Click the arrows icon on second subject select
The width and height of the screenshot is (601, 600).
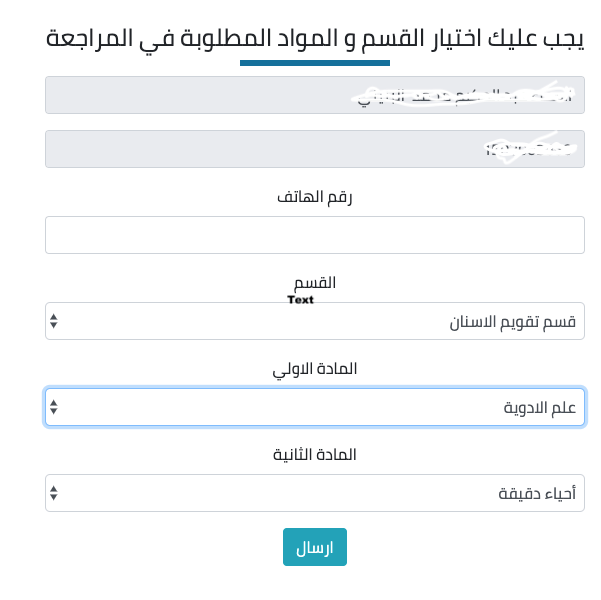[54, 493]
